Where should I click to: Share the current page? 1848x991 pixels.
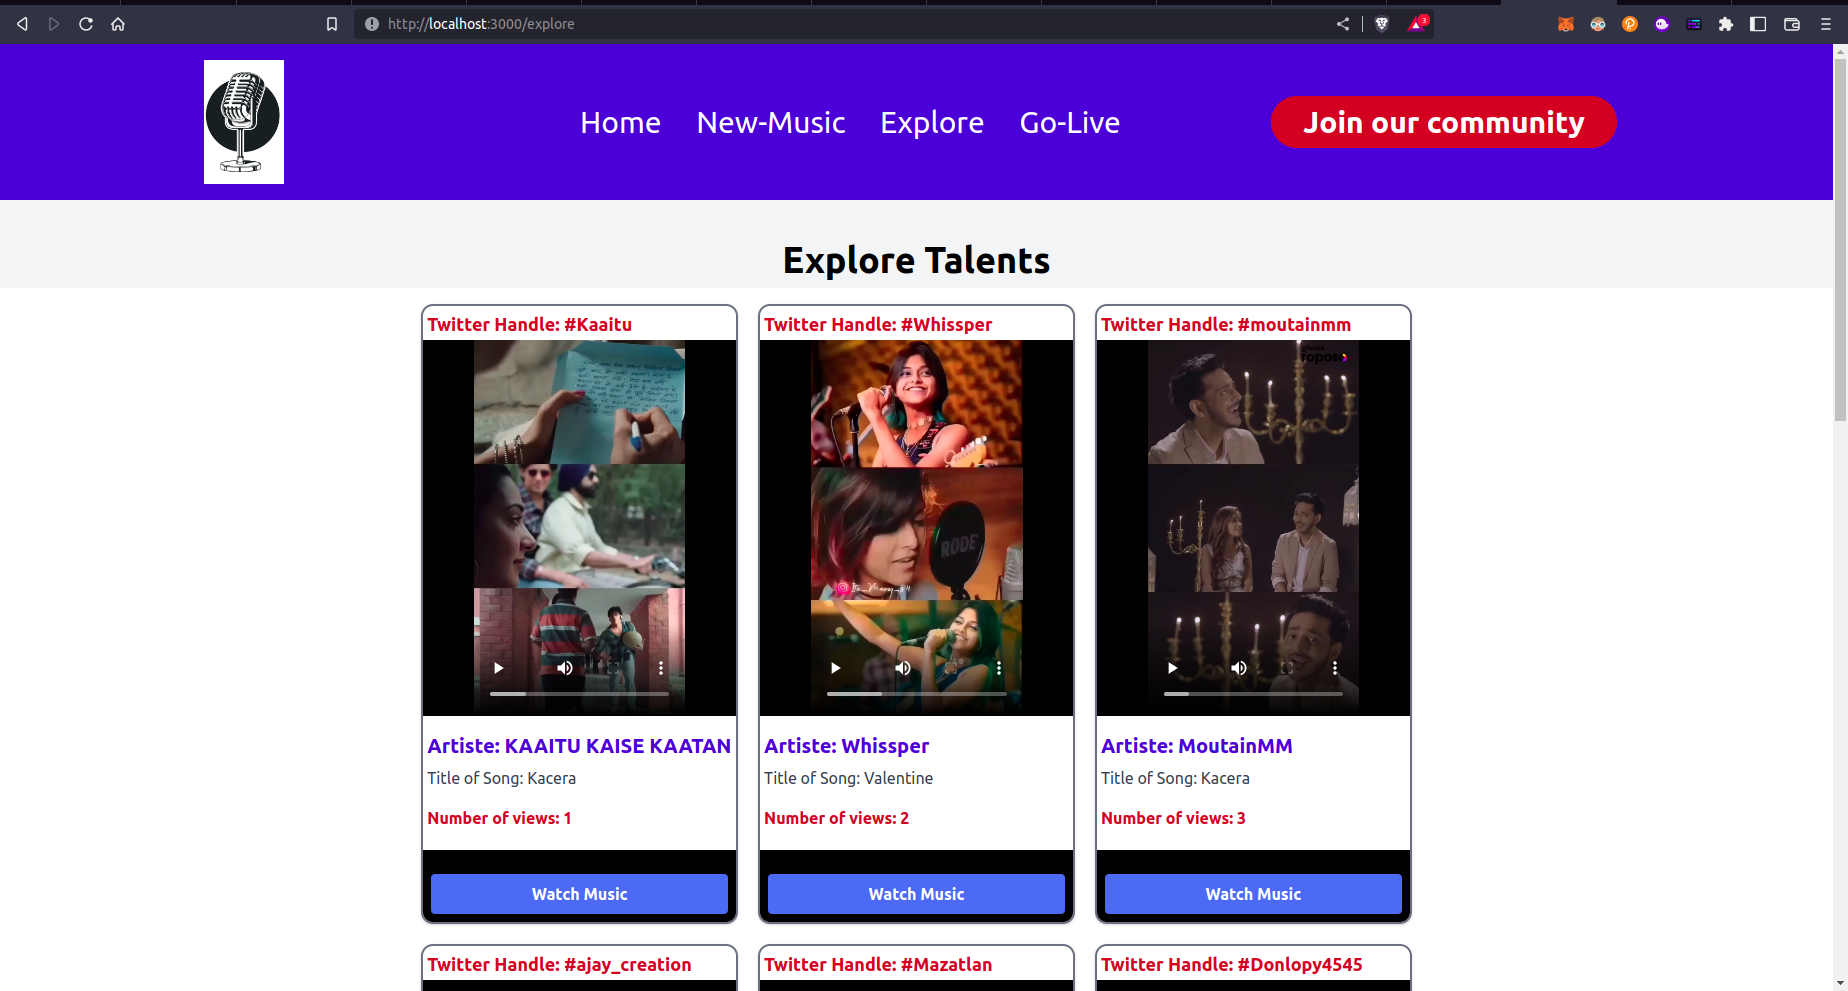tap(1343, 24)
